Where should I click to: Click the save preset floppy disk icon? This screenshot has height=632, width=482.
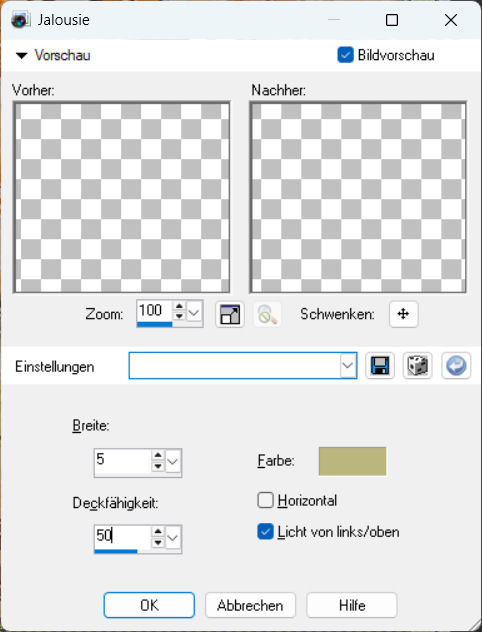(x=380, y=366)
